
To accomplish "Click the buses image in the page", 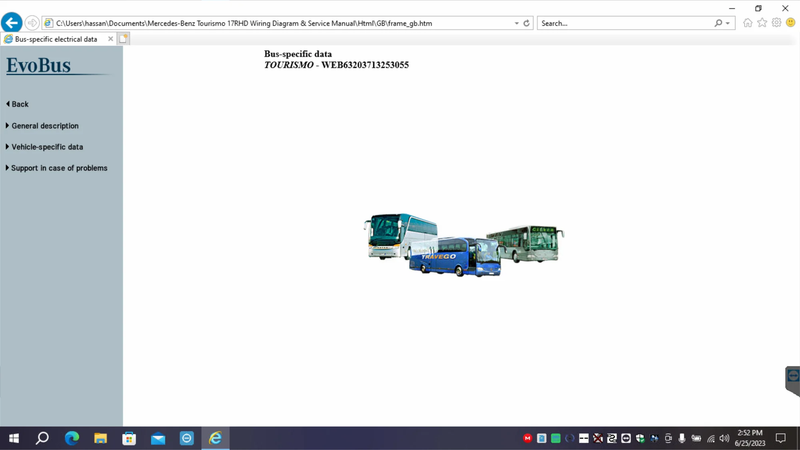I will tap(463, 243).
